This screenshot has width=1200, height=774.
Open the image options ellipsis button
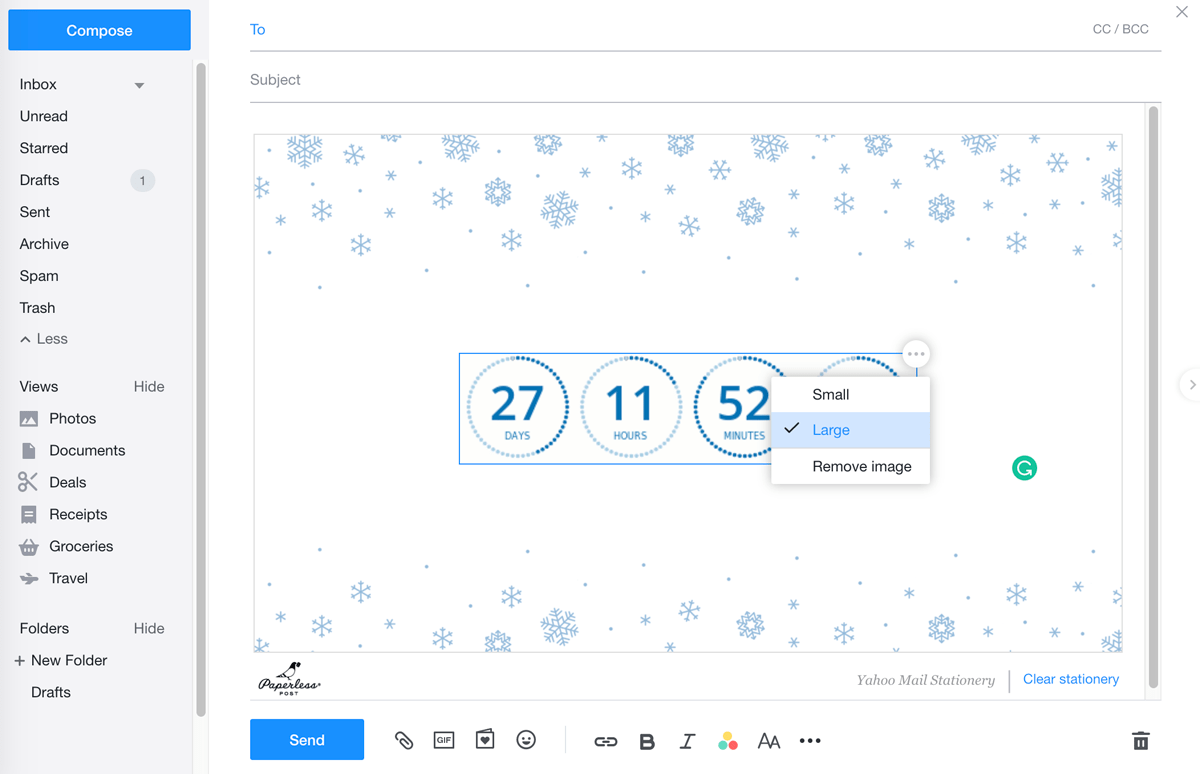click(x=916, y=354)
